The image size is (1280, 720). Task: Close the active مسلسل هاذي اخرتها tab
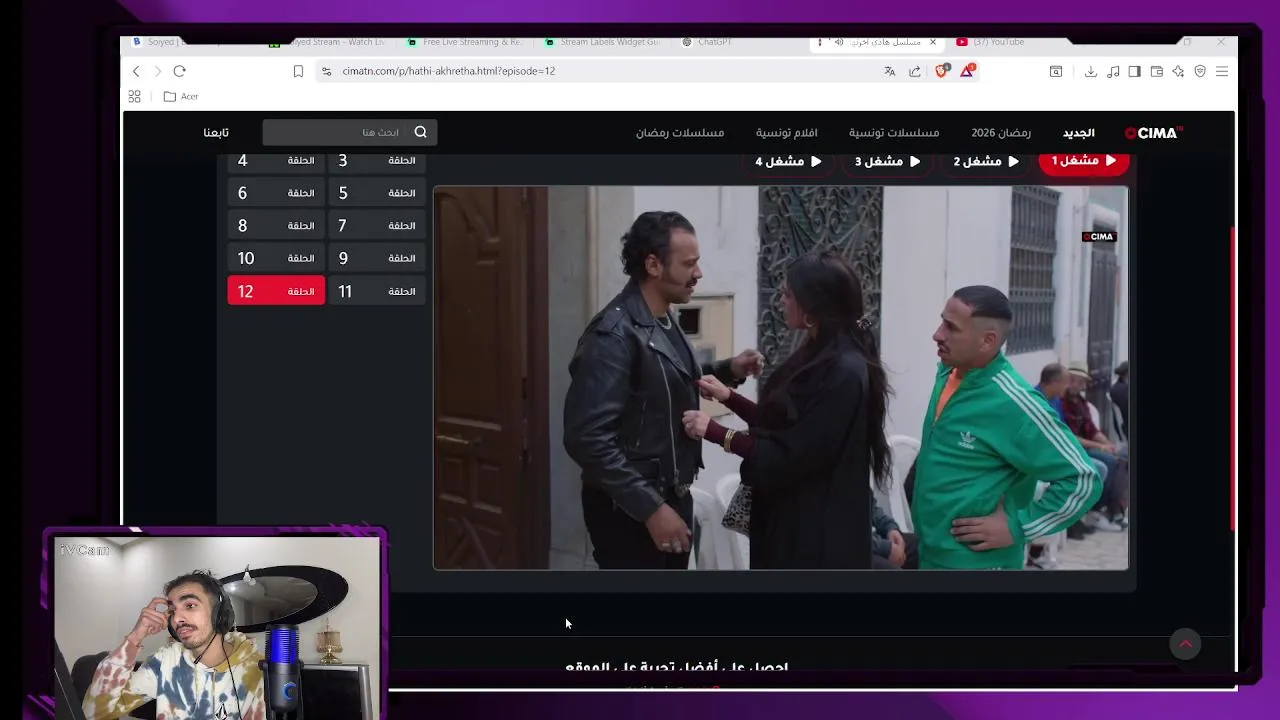click(x=933, y=42)
